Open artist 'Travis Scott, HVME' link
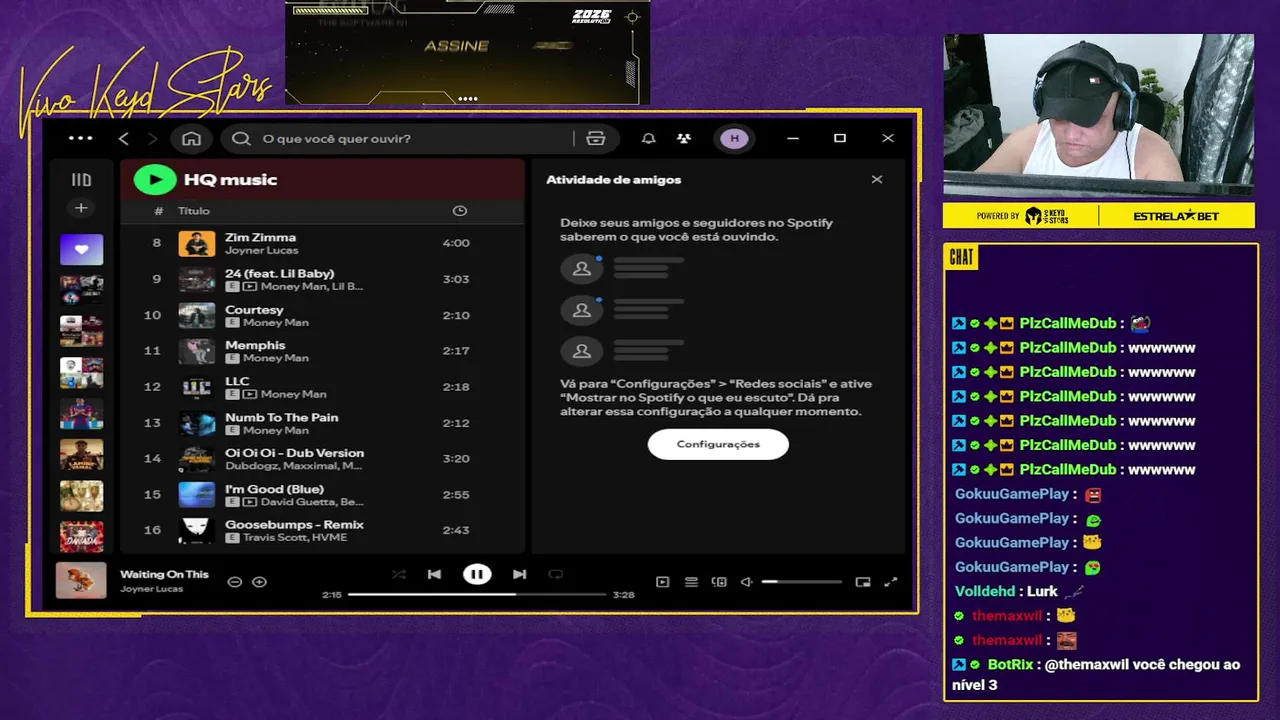1280x720 pixels. tap(294, 538)
